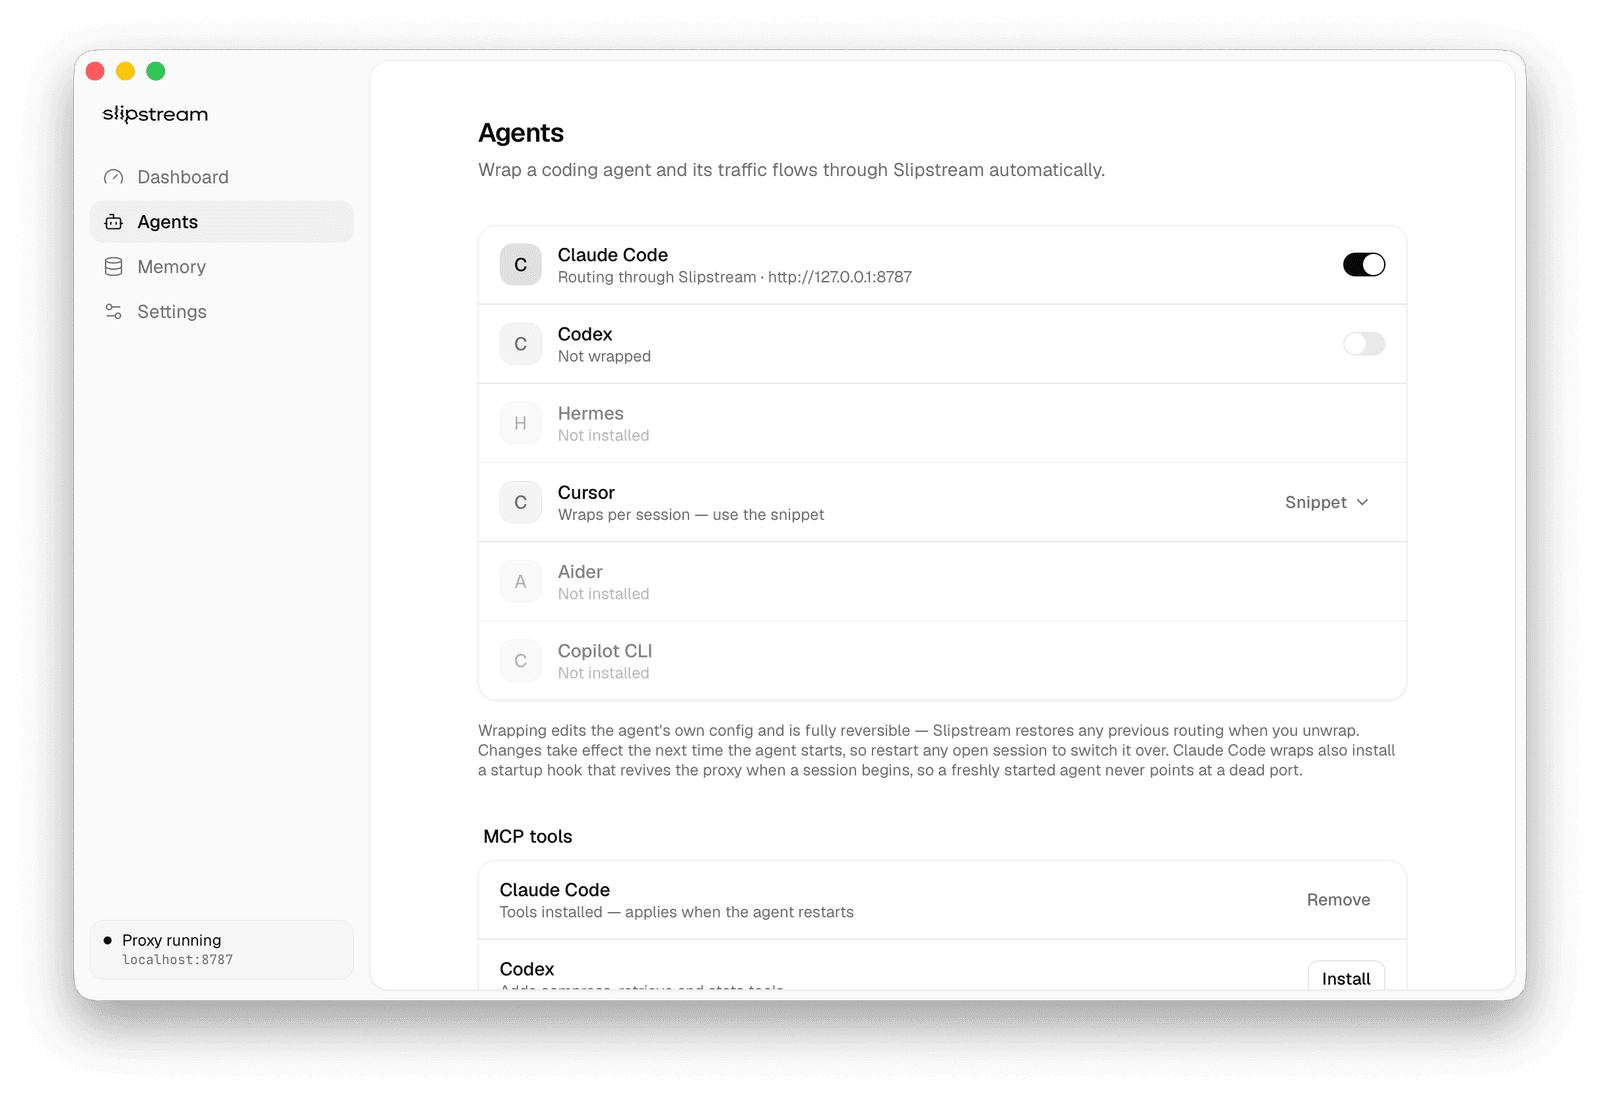
Task: Click the Cursor agent avatar icon
Action: 520,502
